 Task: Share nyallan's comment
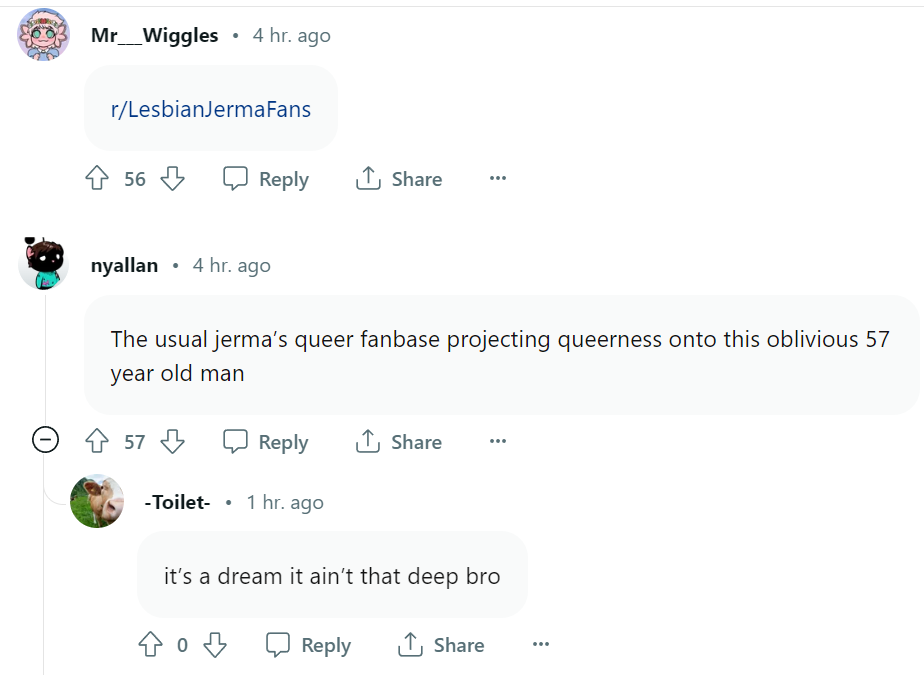click(399, 442)
